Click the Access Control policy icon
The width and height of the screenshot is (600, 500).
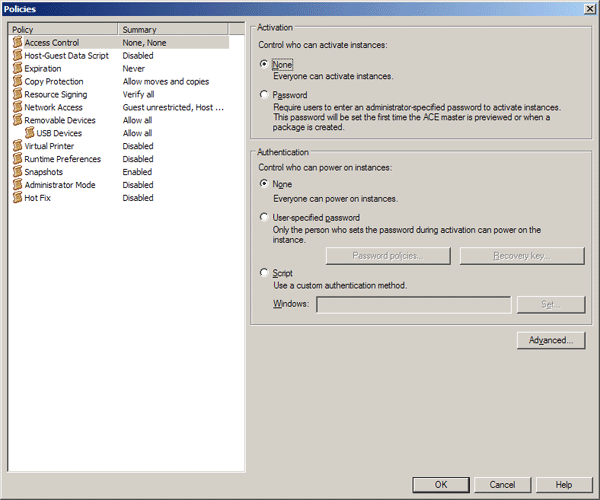17,43
